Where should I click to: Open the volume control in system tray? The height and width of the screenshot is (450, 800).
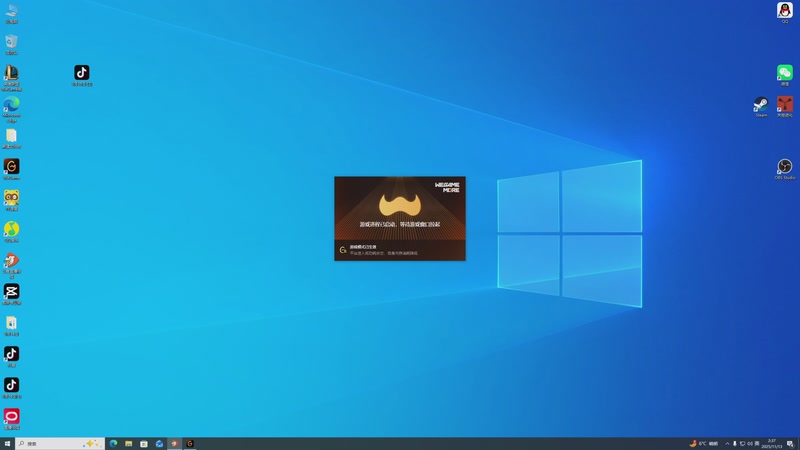pos(750,444)
